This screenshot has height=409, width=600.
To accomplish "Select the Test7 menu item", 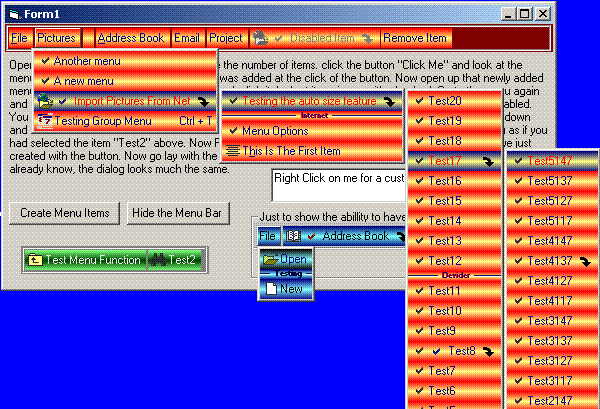I will point(455,370).
